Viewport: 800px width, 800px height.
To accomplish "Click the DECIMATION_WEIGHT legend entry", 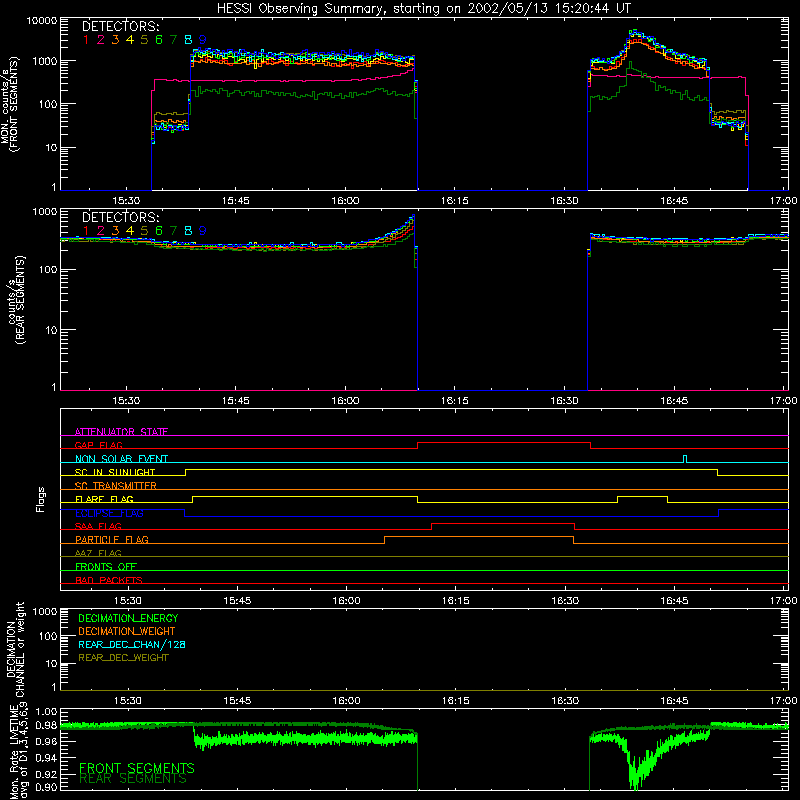I will 127,632.
